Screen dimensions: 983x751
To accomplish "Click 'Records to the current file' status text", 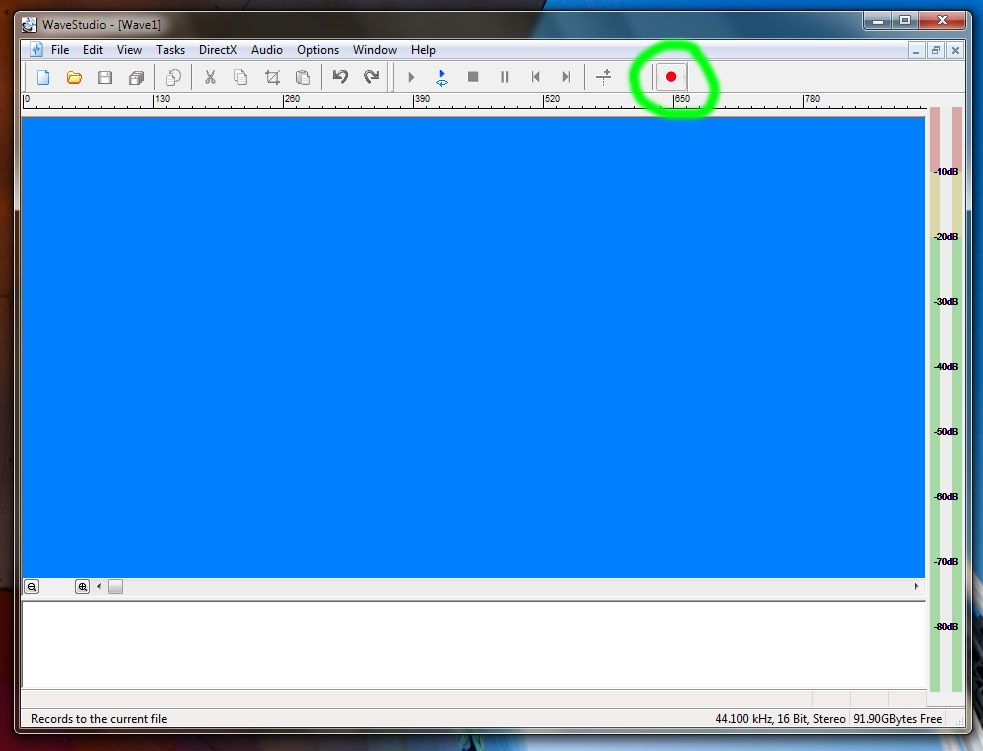I will pos(99,719).
